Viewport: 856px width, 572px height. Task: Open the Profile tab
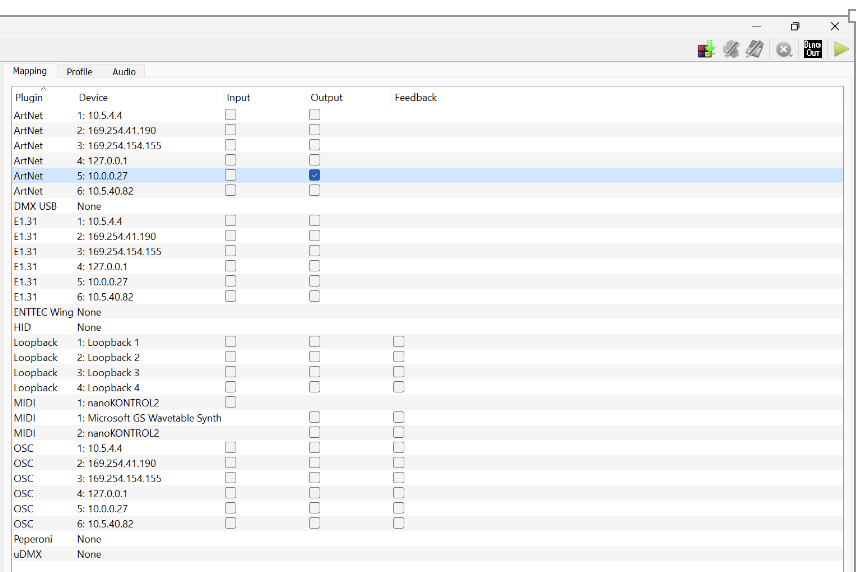(x=79, y=72)
